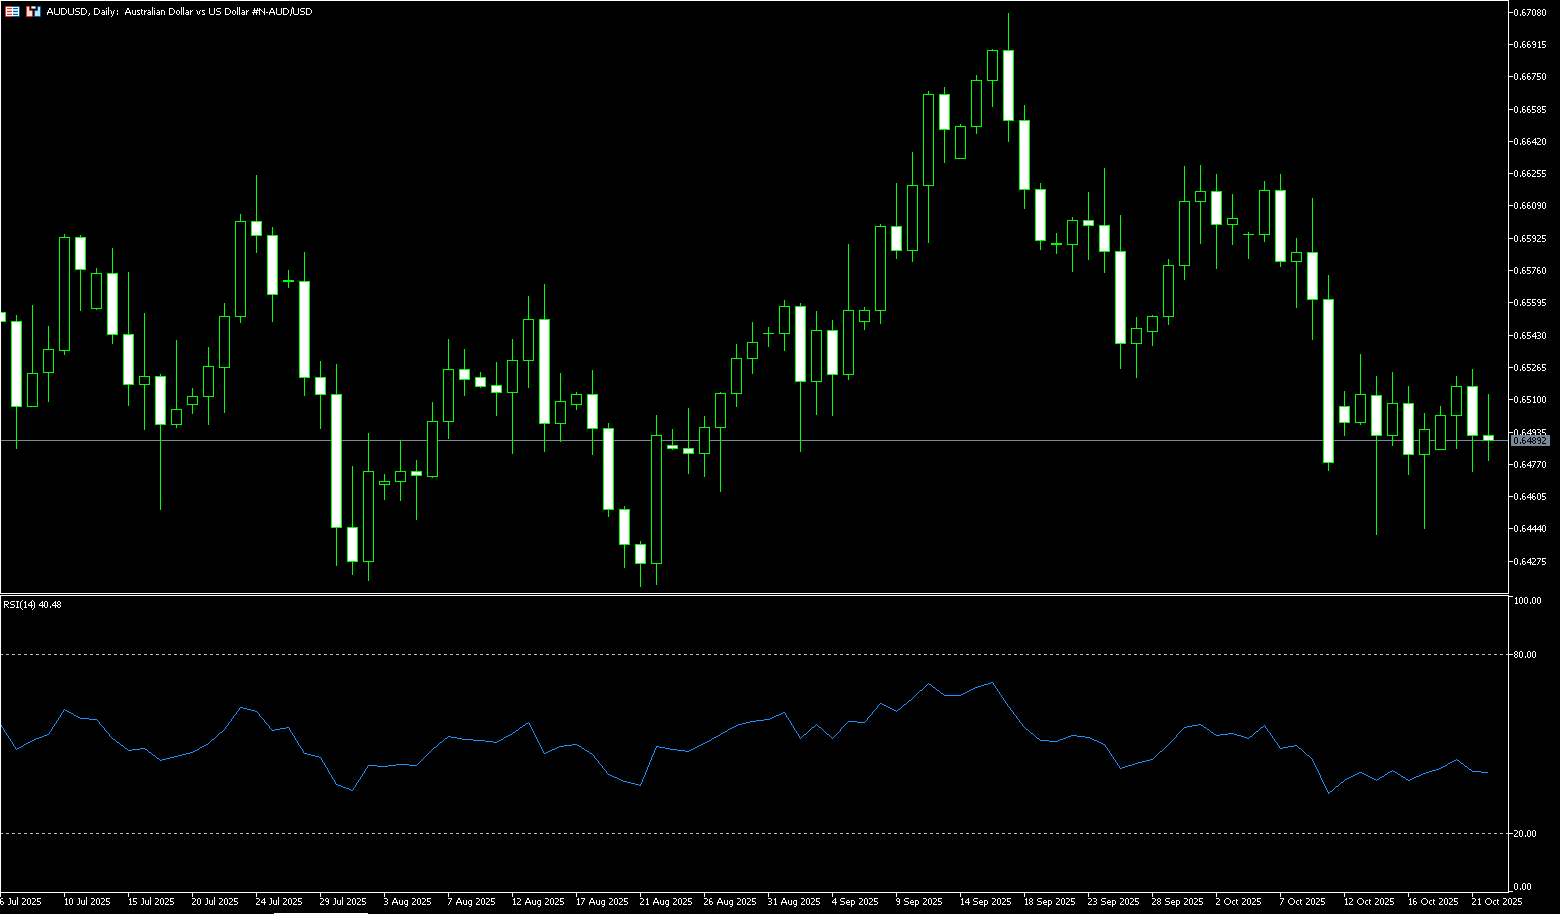This screenshot has height=914, width=1560.
Task: Click the one-click trading panel icon
Action: tap(33, 12)
